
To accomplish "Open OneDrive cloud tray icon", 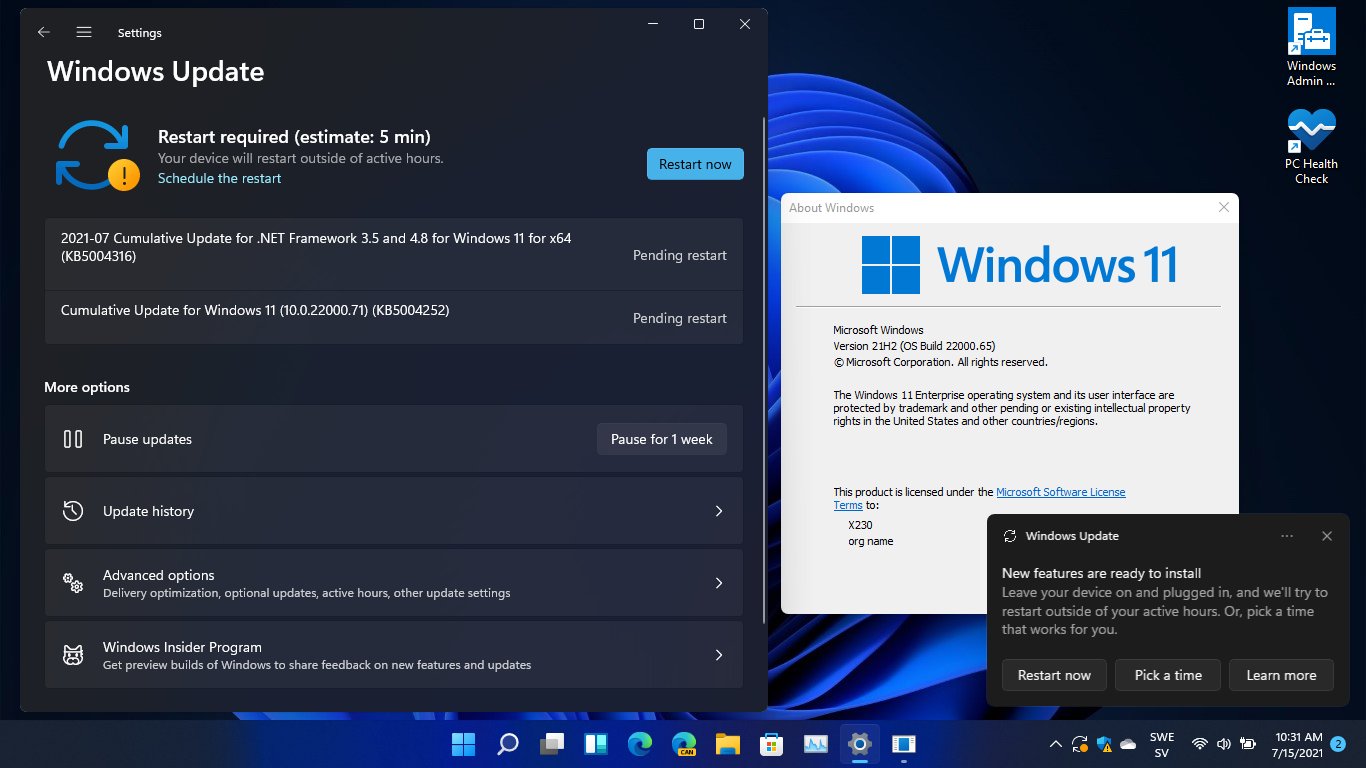I will coord(1129,744).
